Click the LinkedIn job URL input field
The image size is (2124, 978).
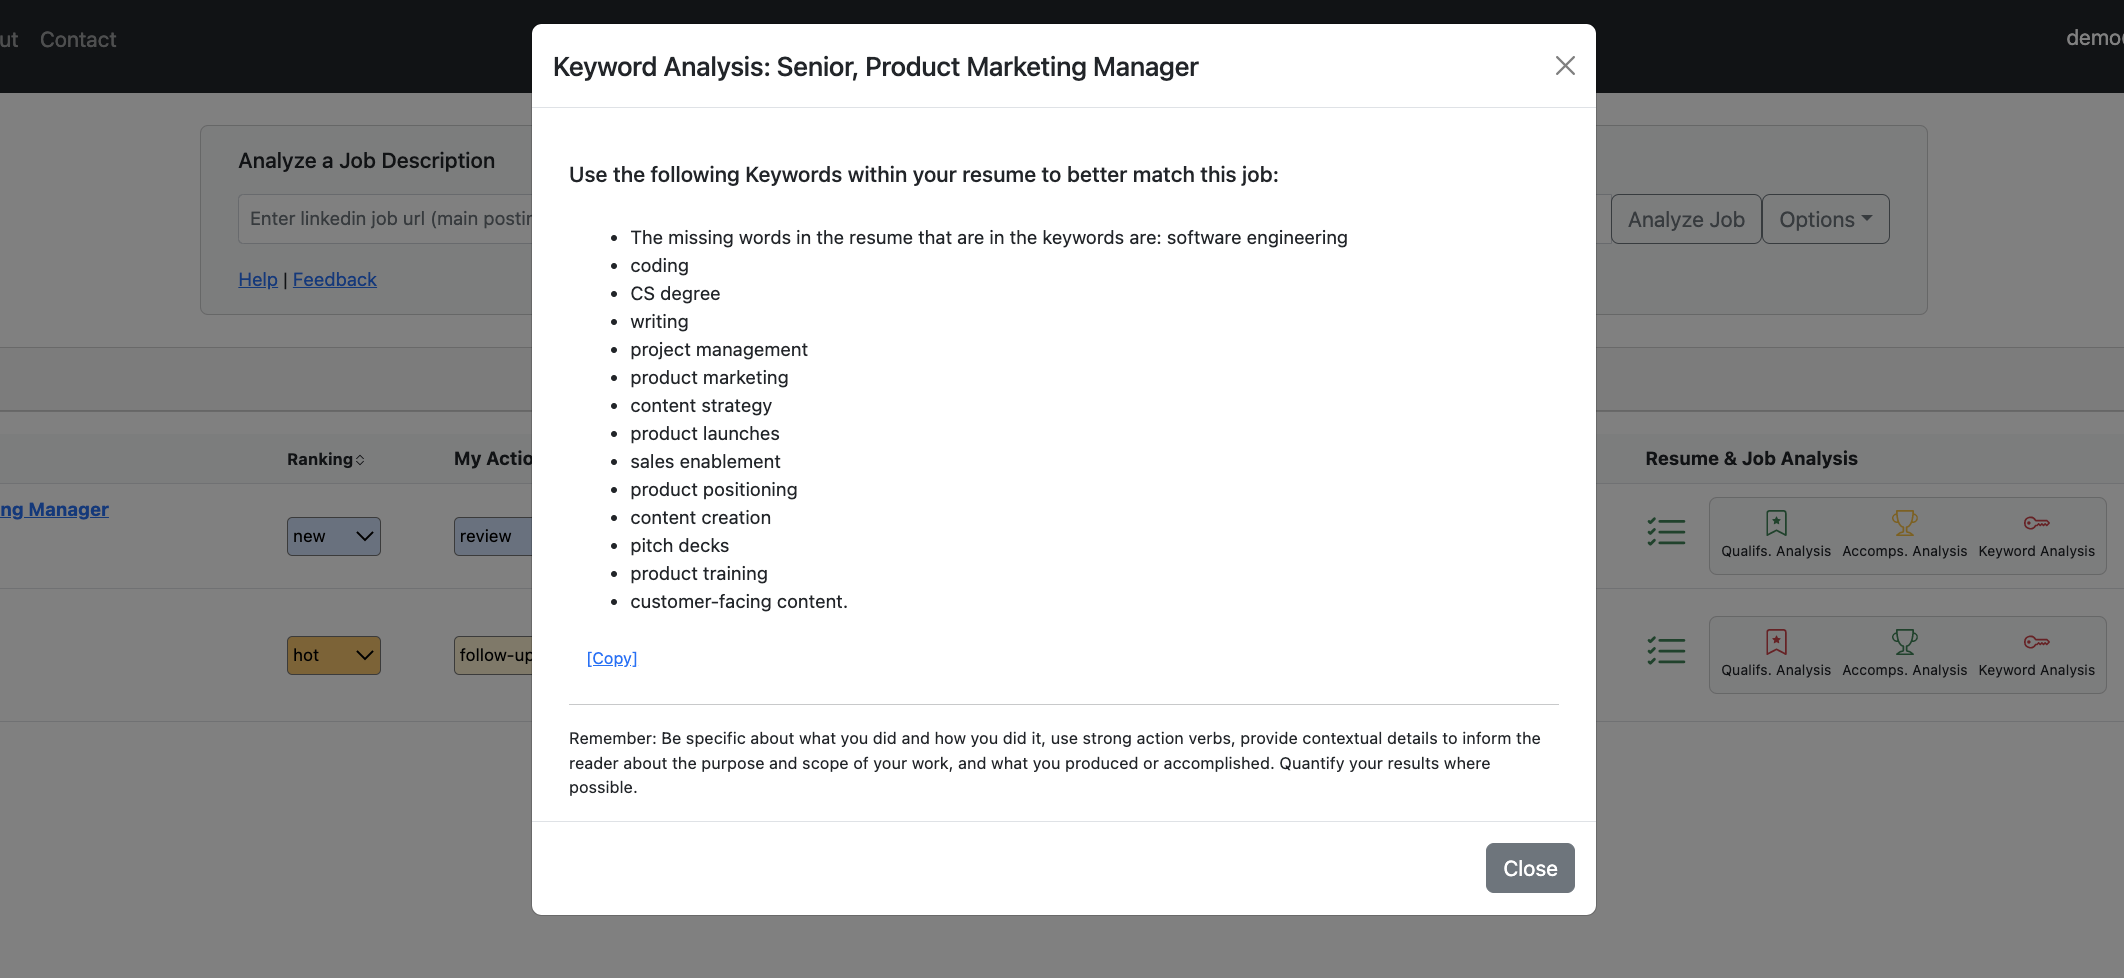coord(386,219)
